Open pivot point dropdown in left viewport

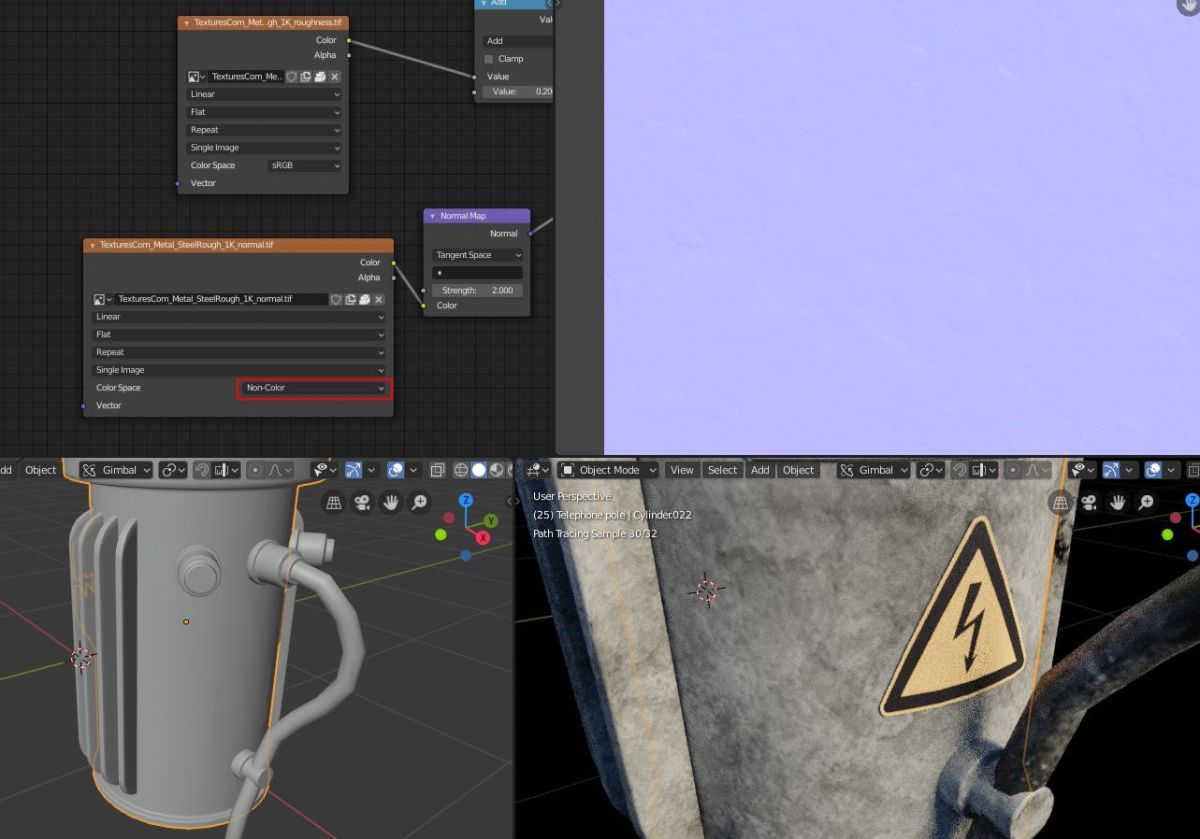coord(173,470)
